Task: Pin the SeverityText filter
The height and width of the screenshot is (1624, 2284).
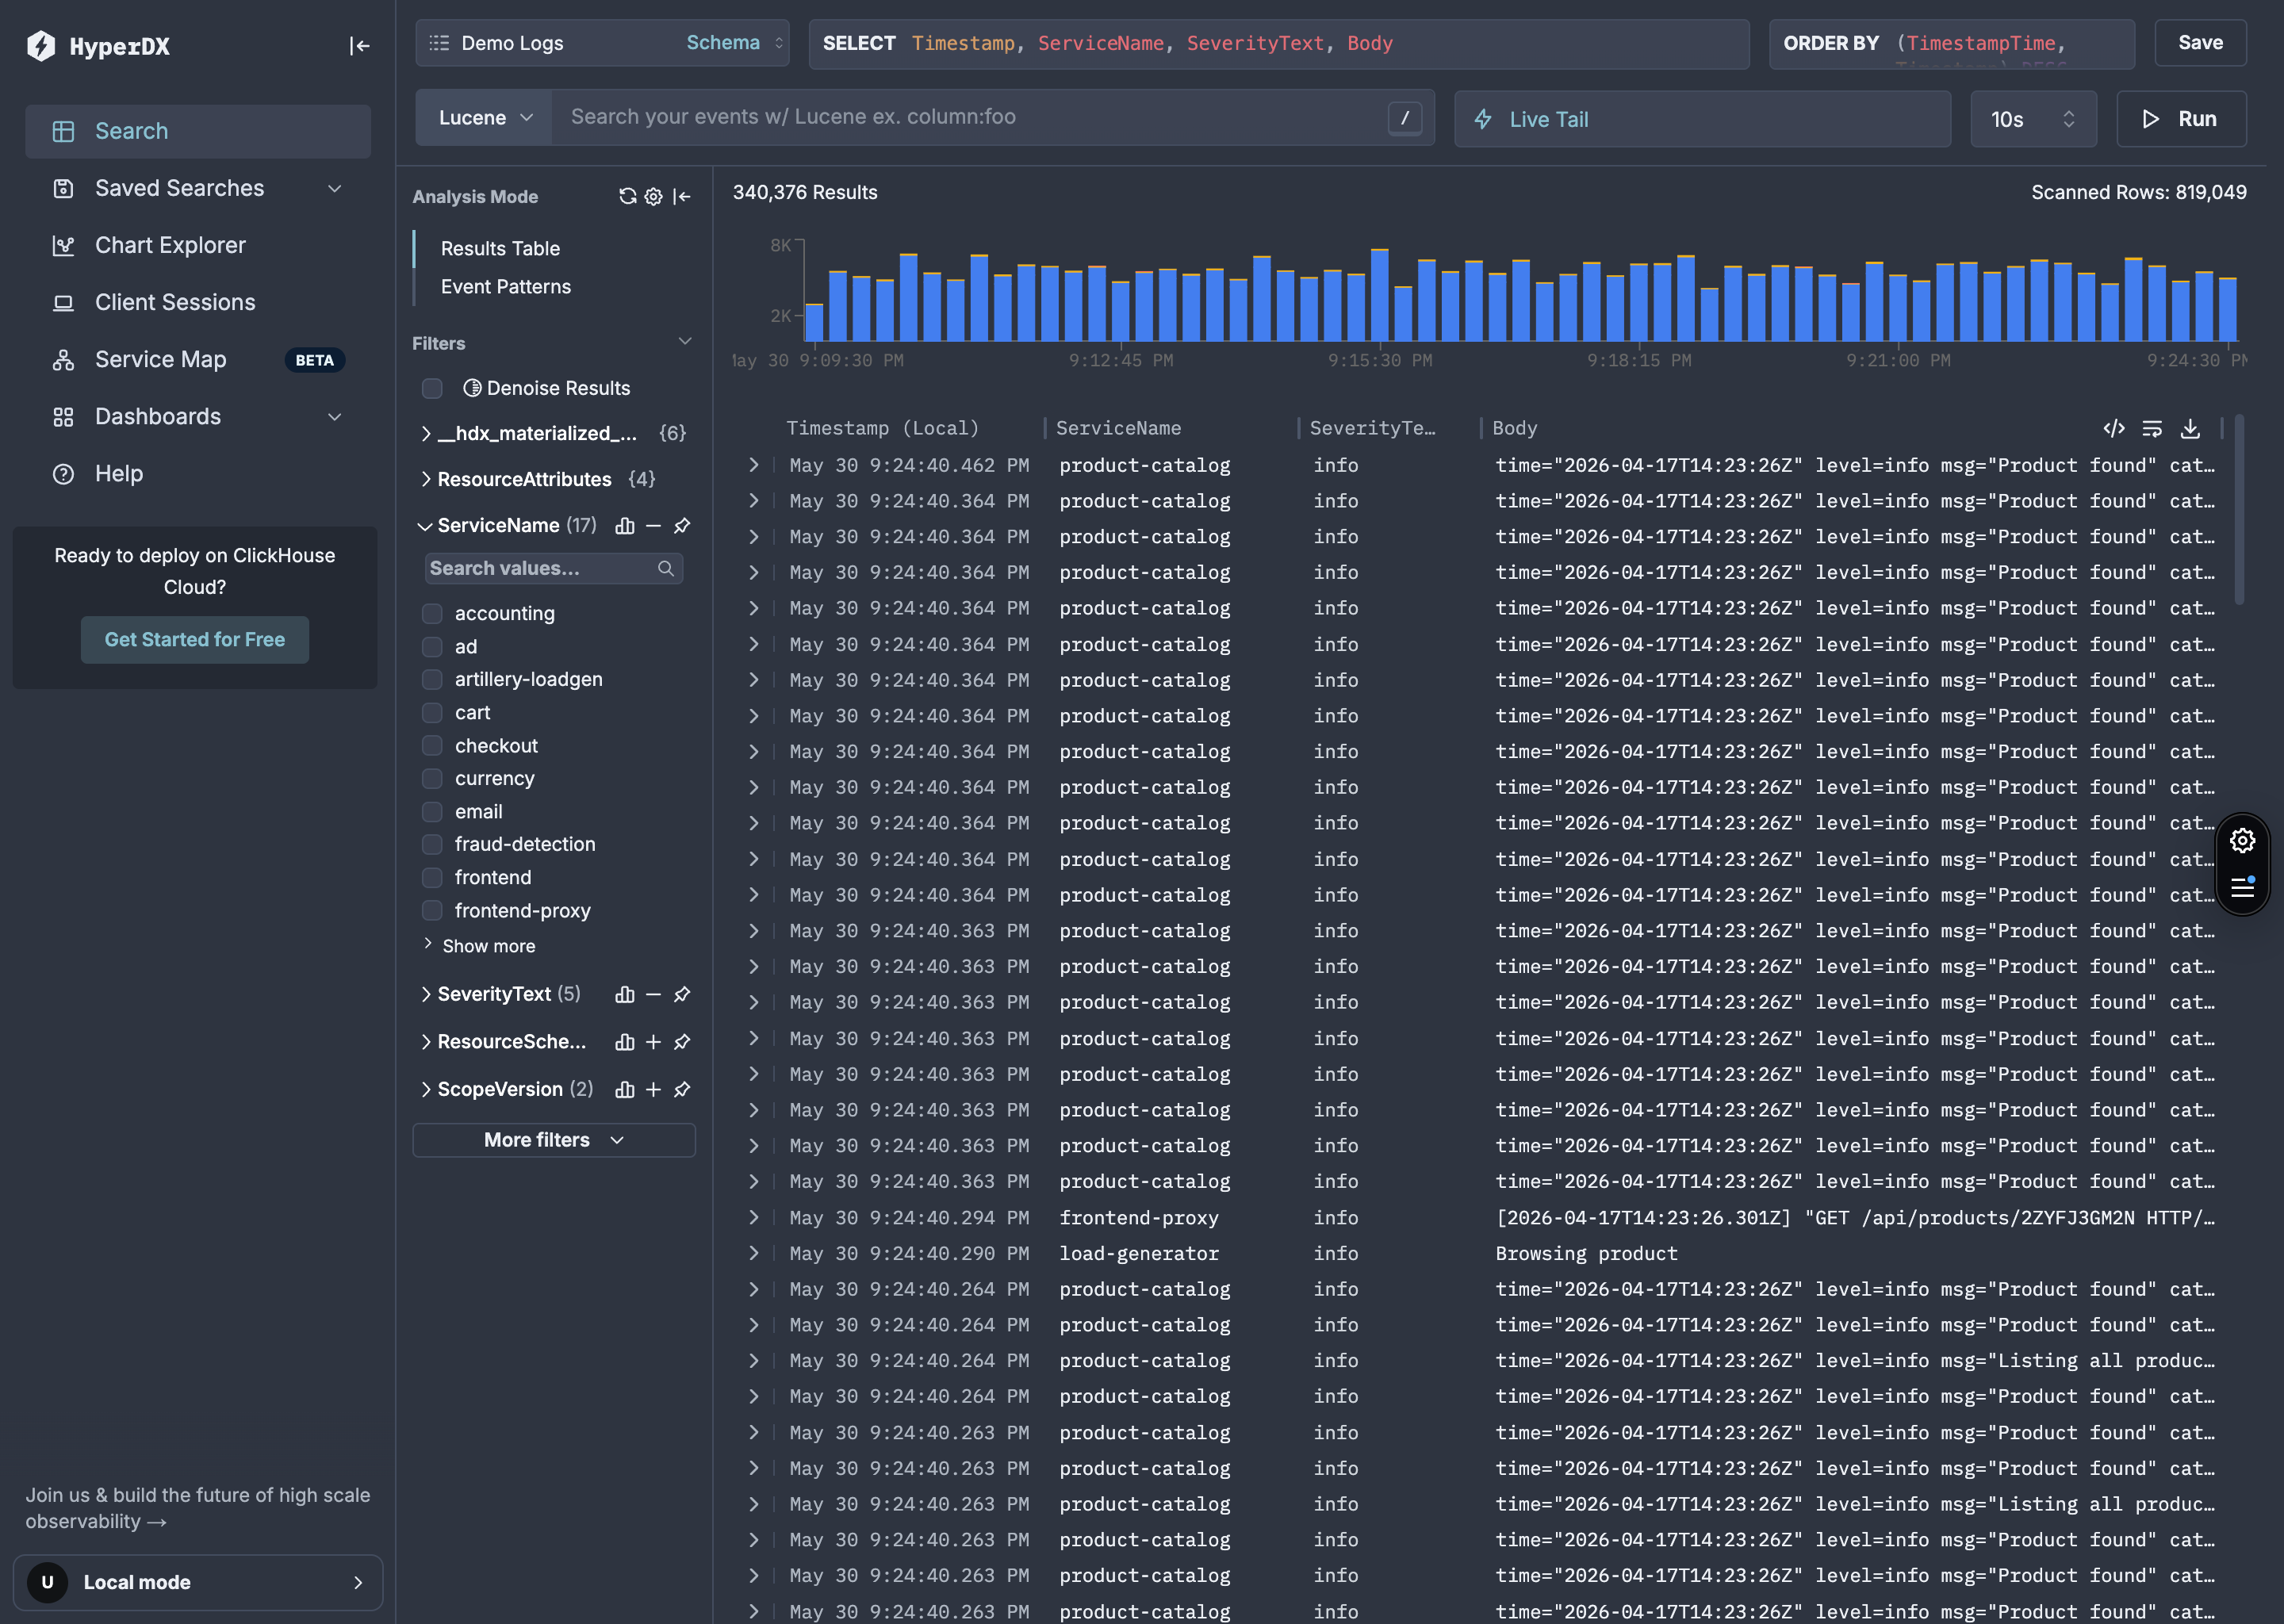Action: click(682, 994)
